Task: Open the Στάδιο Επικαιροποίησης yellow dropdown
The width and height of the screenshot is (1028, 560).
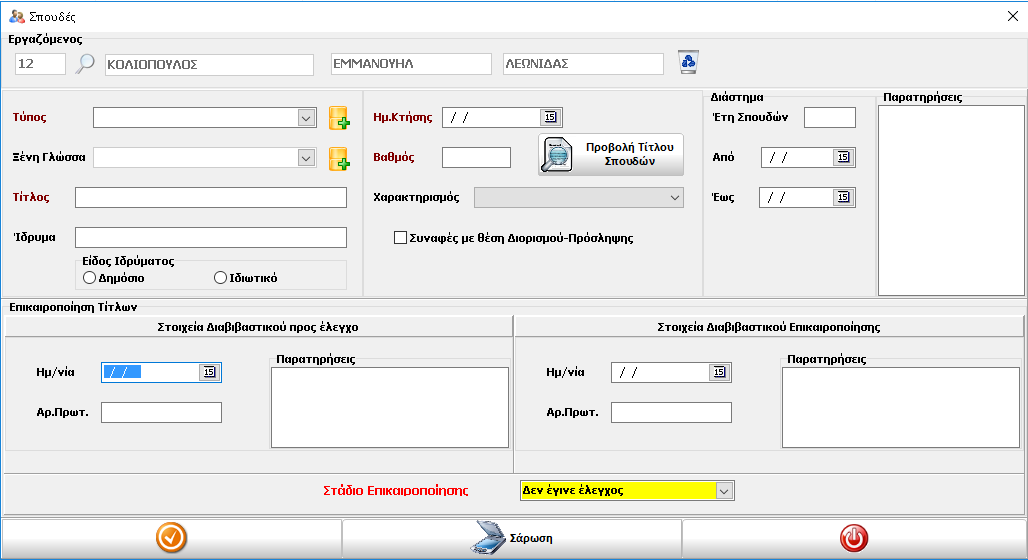Action: (724, 490)
